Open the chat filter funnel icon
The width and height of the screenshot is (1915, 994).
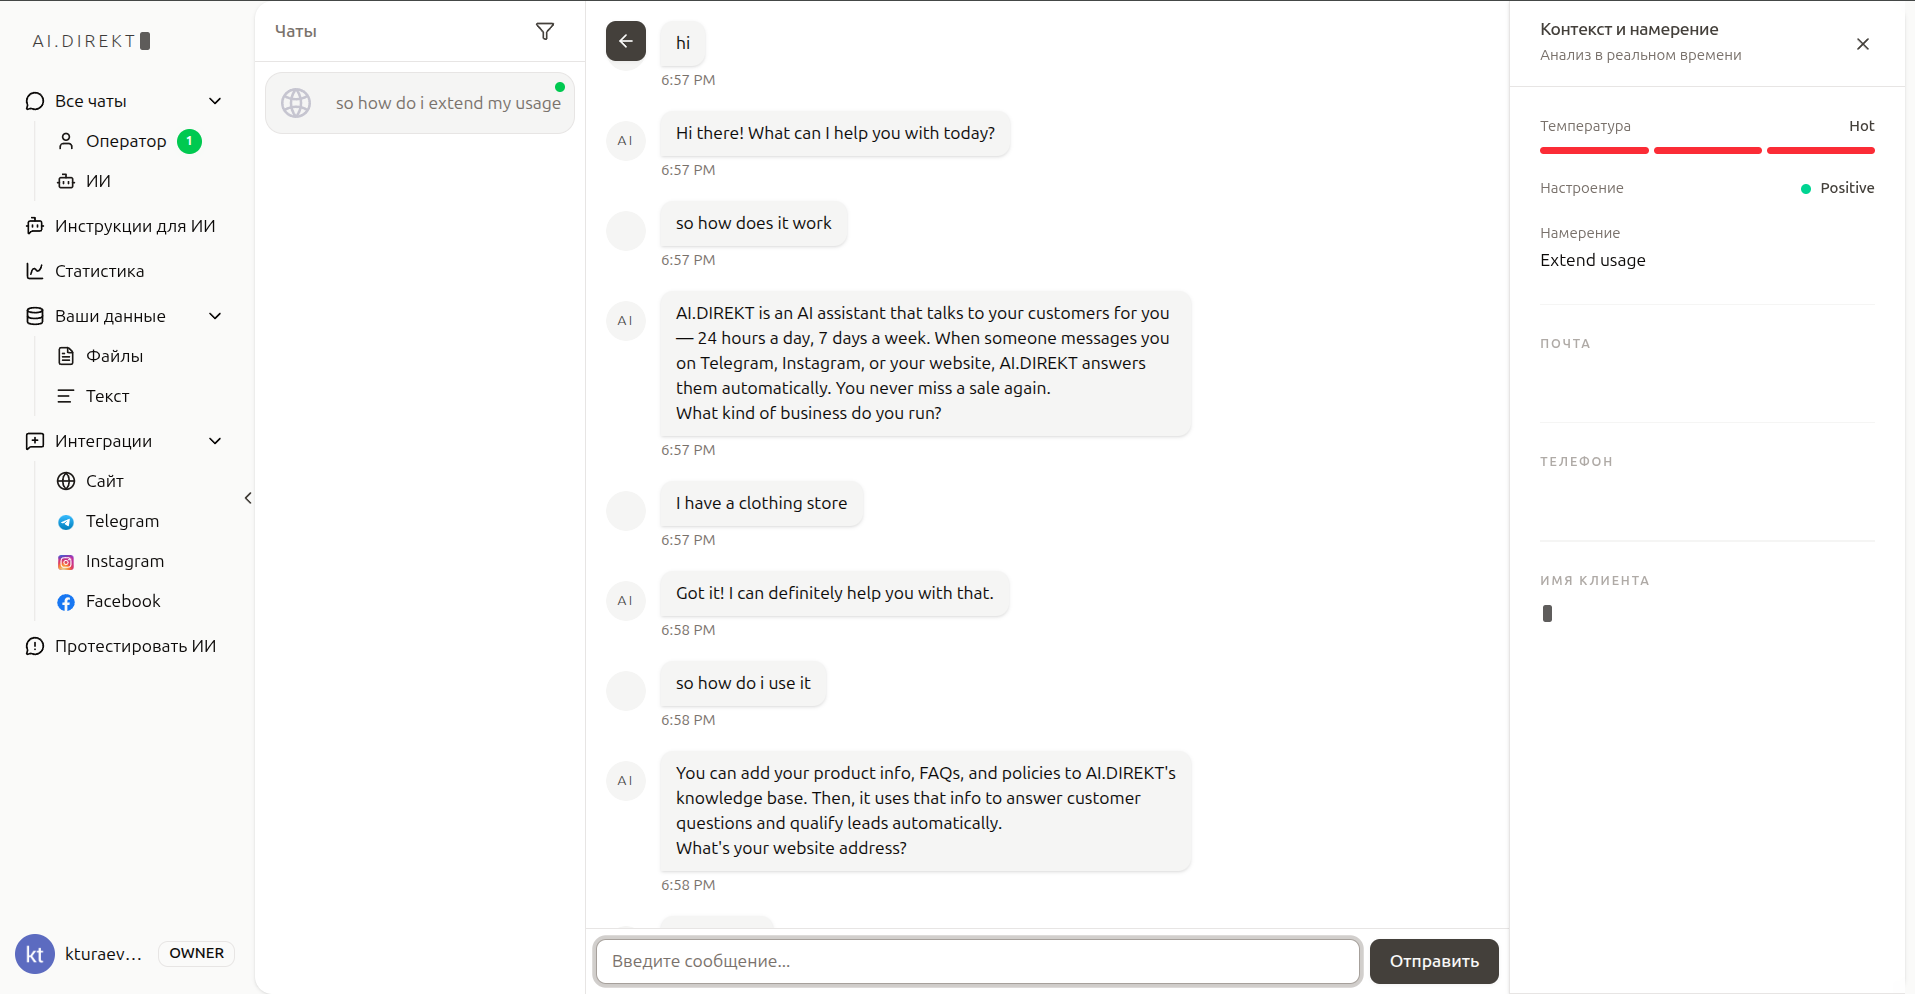[545, 32]
